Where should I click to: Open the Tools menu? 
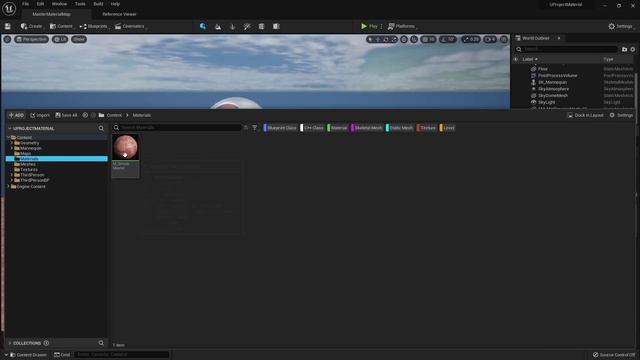pos(80,4)
